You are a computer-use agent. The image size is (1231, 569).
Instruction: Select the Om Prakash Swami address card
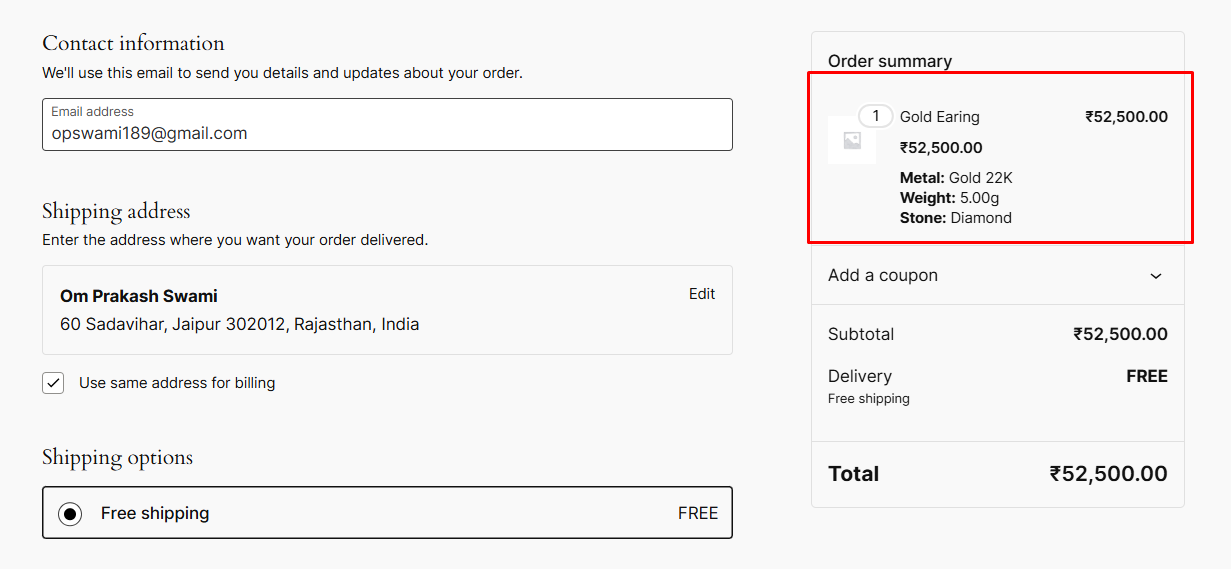[x=387, y=310]
